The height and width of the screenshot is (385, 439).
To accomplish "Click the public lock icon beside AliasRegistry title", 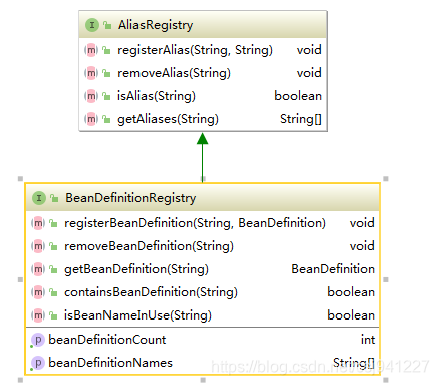I will coord(107,25).
